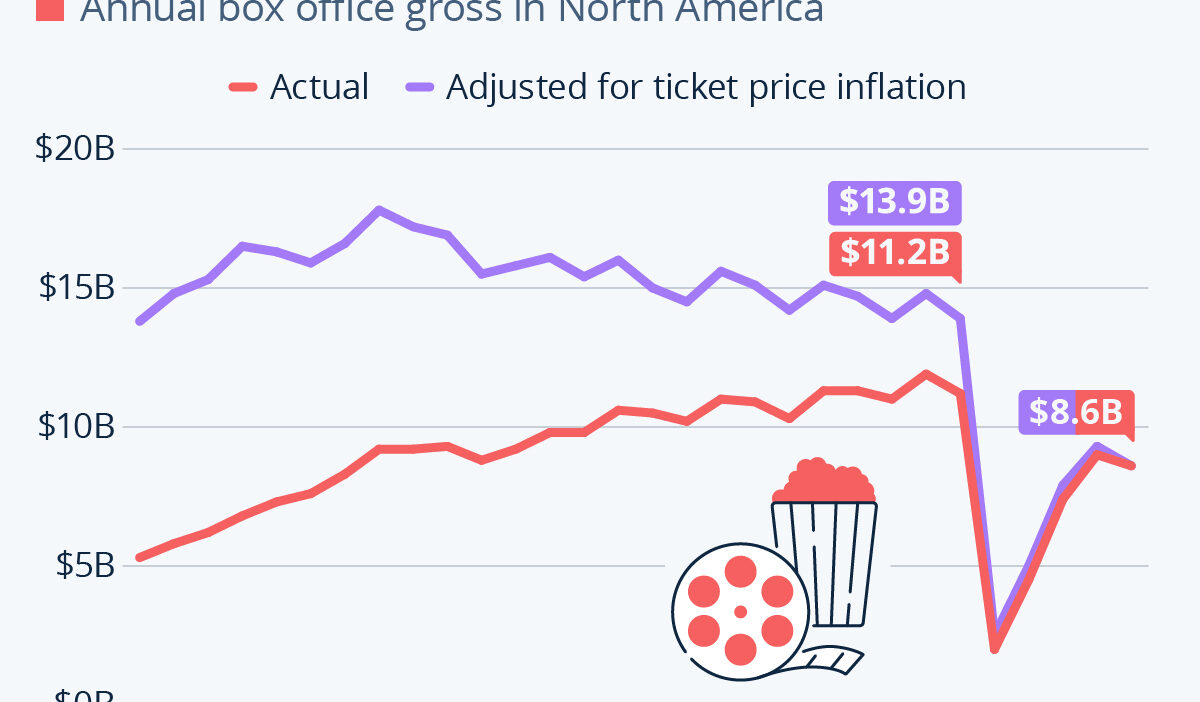Image resolution: width=1200 pixels, height=702 pixels.
Task: Click the red line's lowest point
Action: 995,649
